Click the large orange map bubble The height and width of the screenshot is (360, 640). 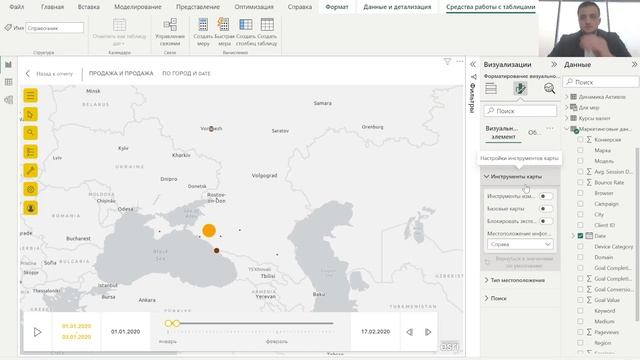(209, 230)
